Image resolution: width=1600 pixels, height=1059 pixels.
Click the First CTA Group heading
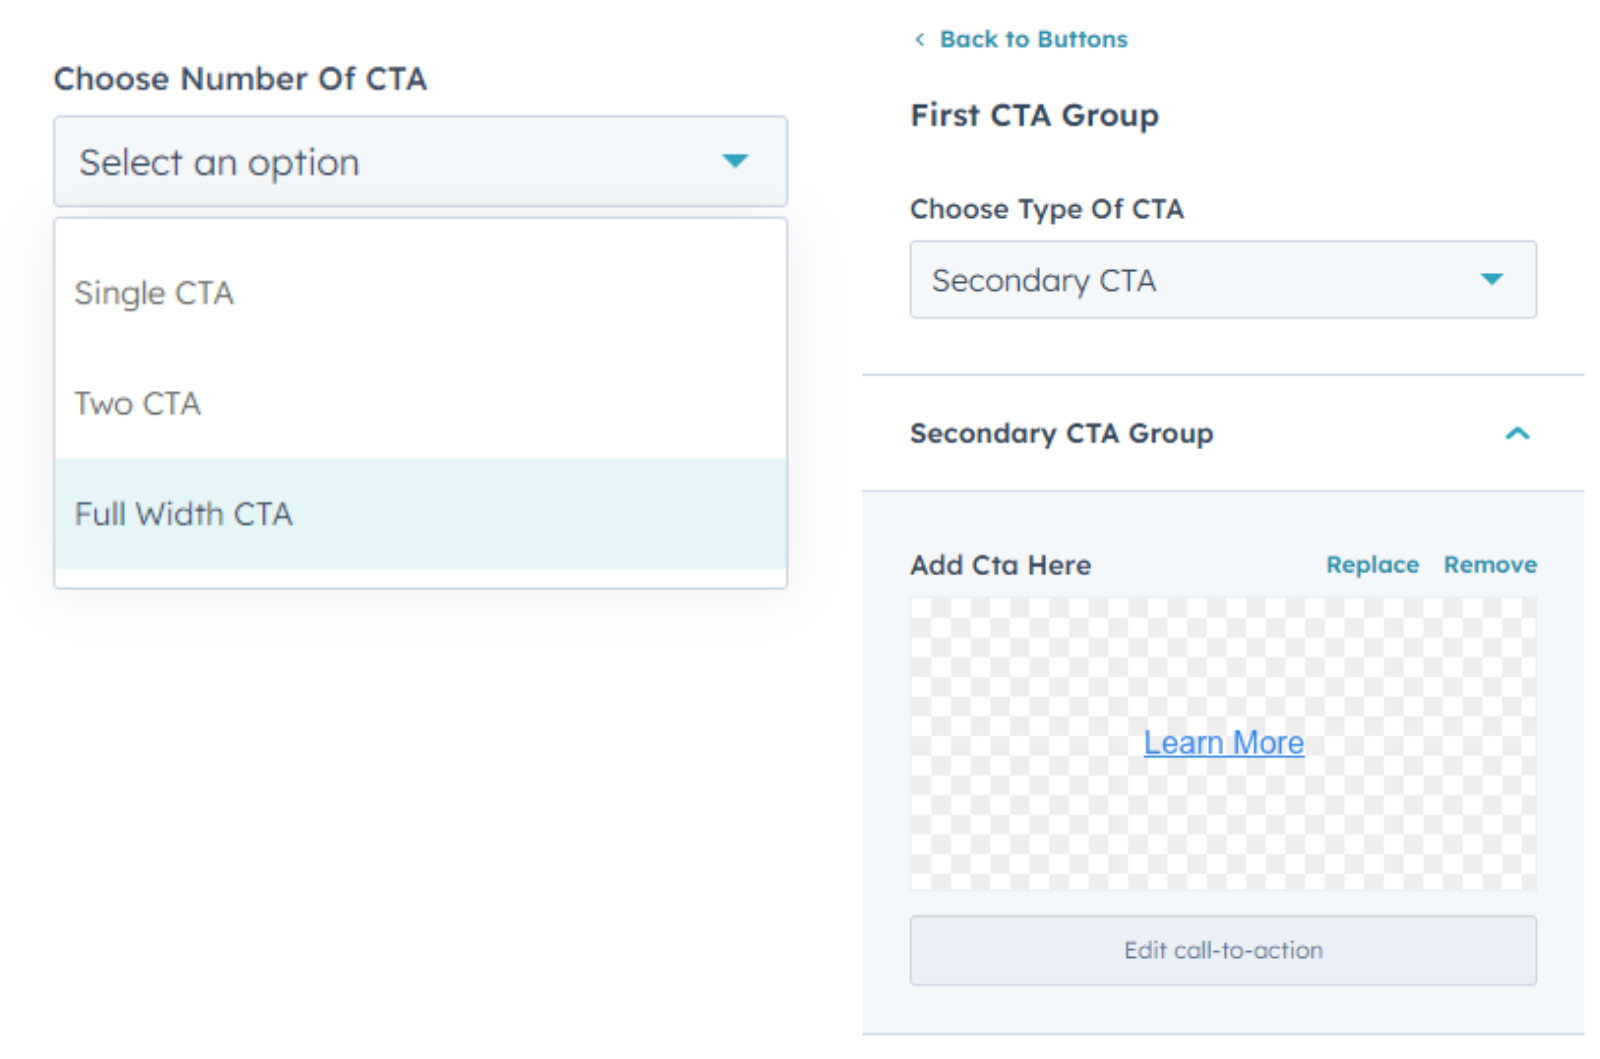pyautogui.click(x=1034, y=116)
